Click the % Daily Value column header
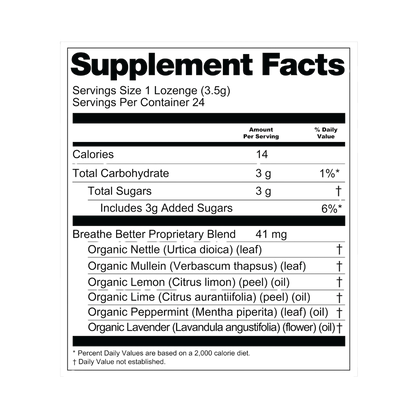This screenshot has height=415, width=416. pyautogui.click(x=326, y=133)
